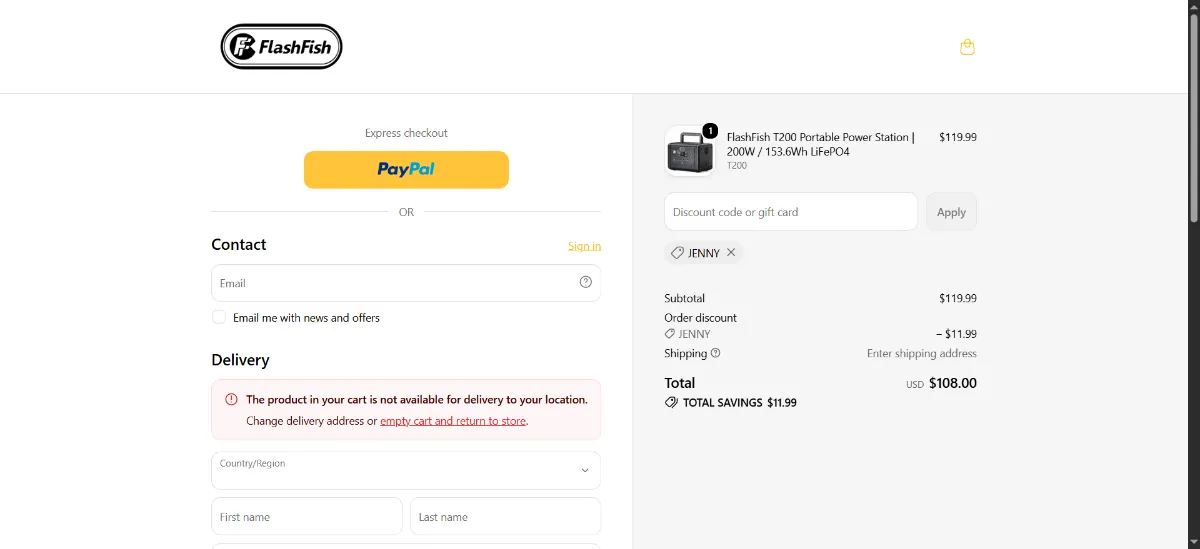Viewport: 1200px width, 549px height.
Task: Click the Apply discount button
Action: click(951, 212)
